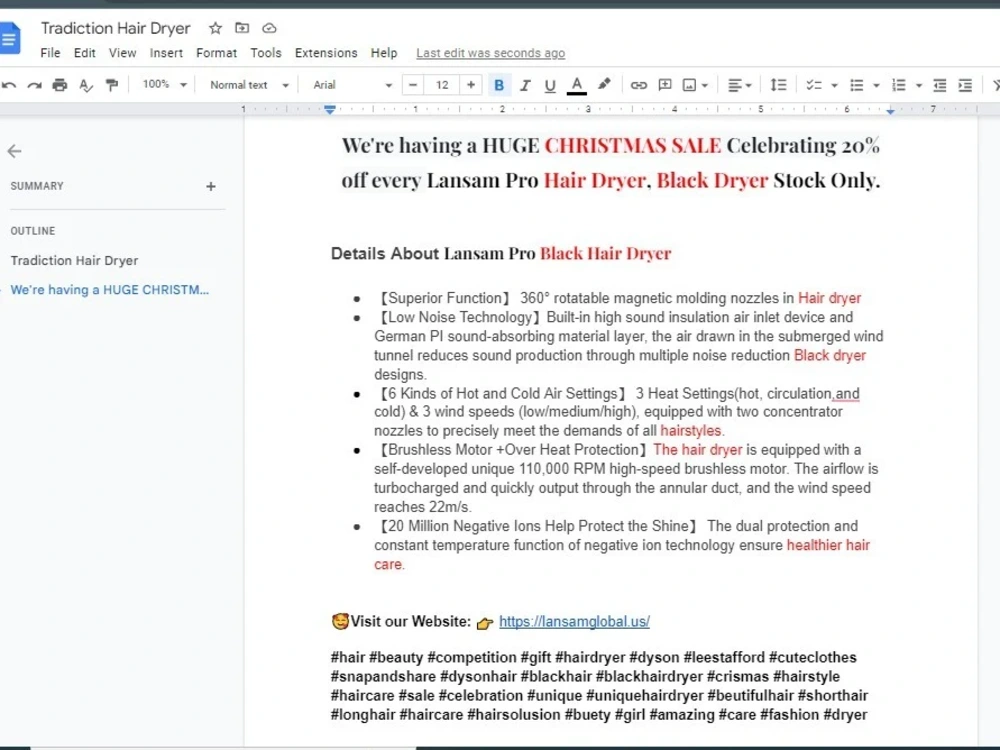
Task: Toggle Bold formatting
Action: (499, 85)
